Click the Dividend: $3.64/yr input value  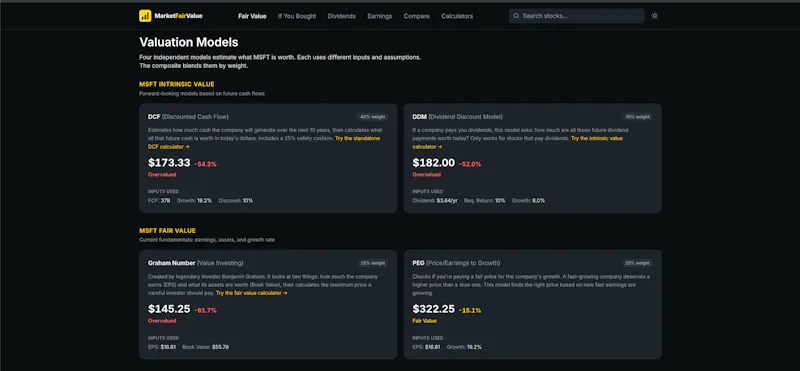click(x=435, y=201)
